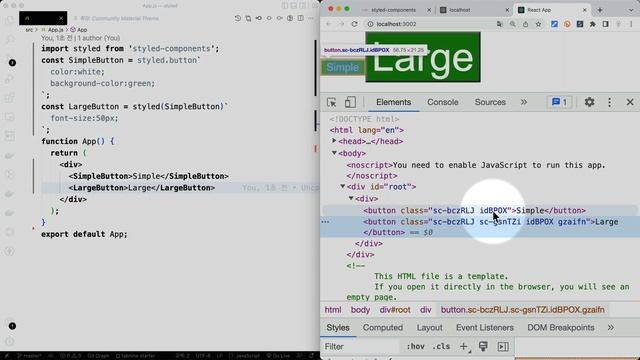Go forward in browser history
This screenshot has height=360, width=640.
(341, 24)
